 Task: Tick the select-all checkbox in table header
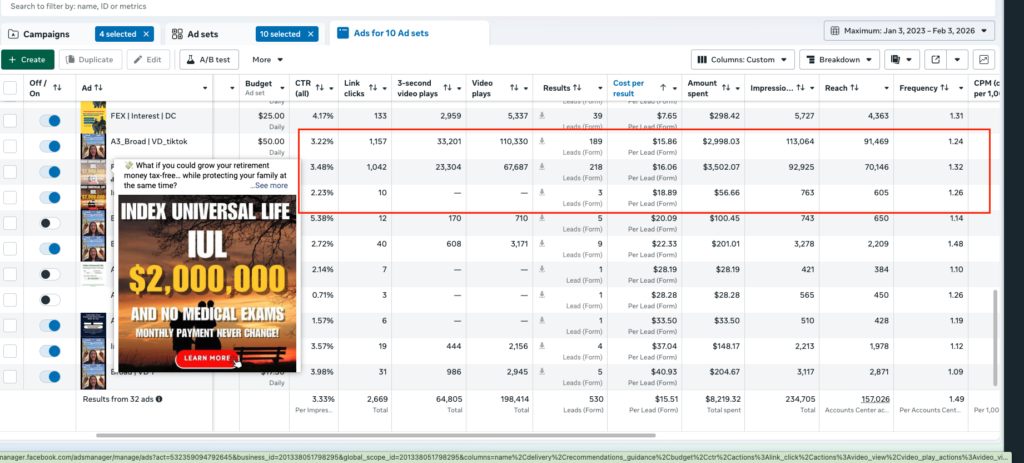click(10, 88)
